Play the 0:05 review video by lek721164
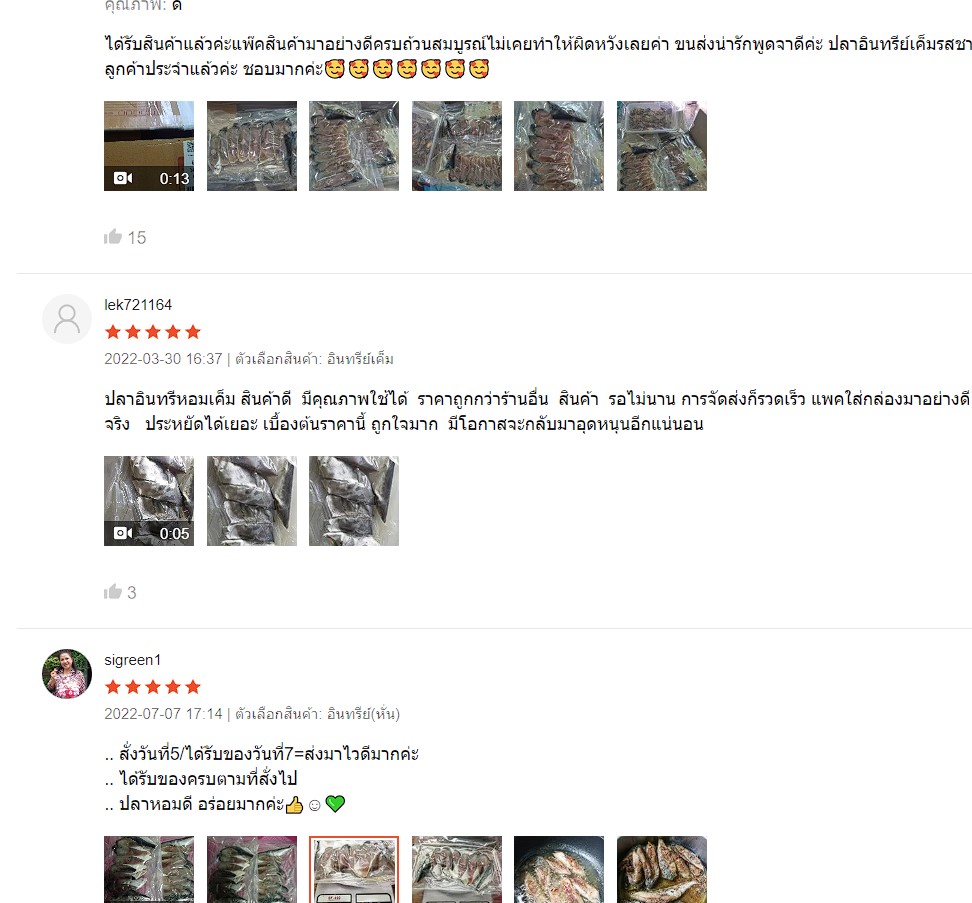The width and height of the screenshot is (972, 903). pos(149,501)
